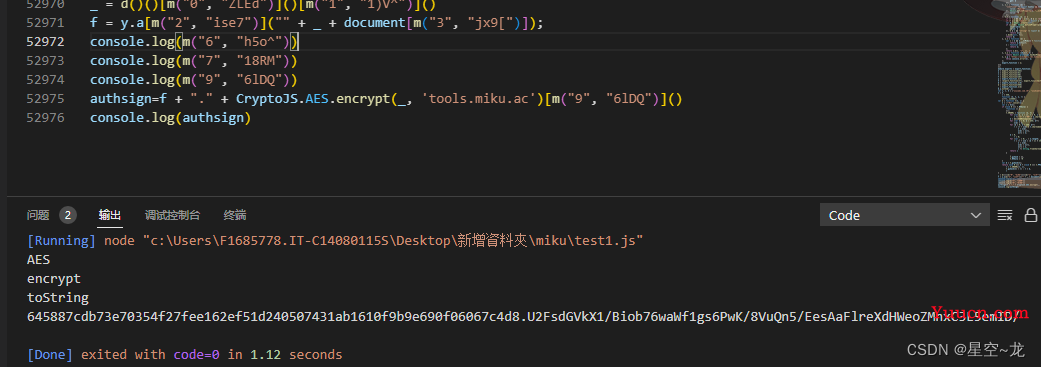Click line number 52974 in the gutter
Screen dimensions: 1041x367
click(x=45, y=80)
